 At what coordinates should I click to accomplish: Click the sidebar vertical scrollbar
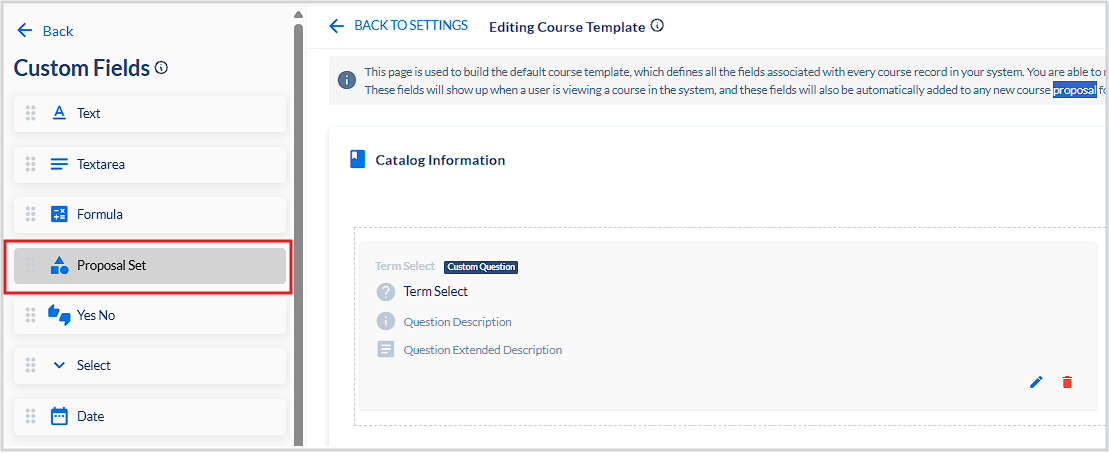click(x=298, y=200)
